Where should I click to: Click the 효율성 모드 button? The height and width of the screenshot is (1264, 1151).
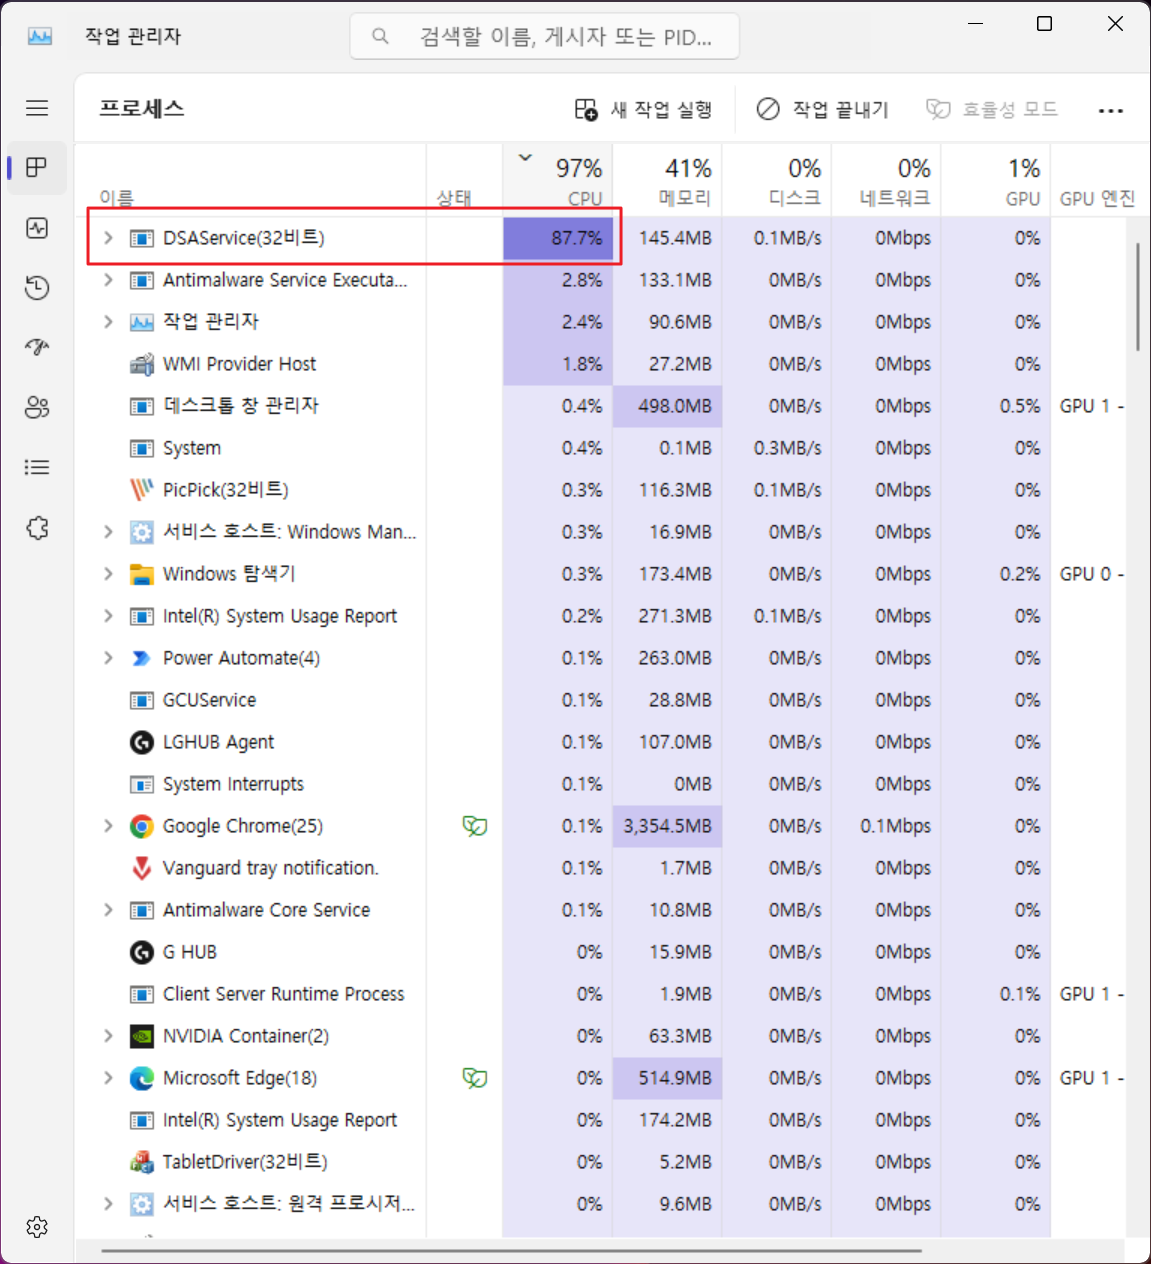pyautogui.click(x=992, y=110)
